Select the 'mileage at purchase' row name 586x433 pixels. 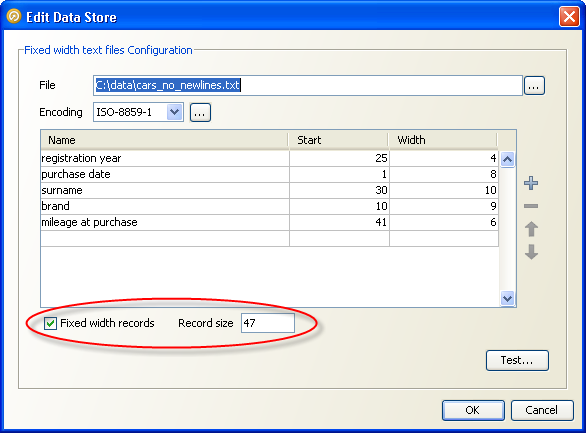click(165, 222)
